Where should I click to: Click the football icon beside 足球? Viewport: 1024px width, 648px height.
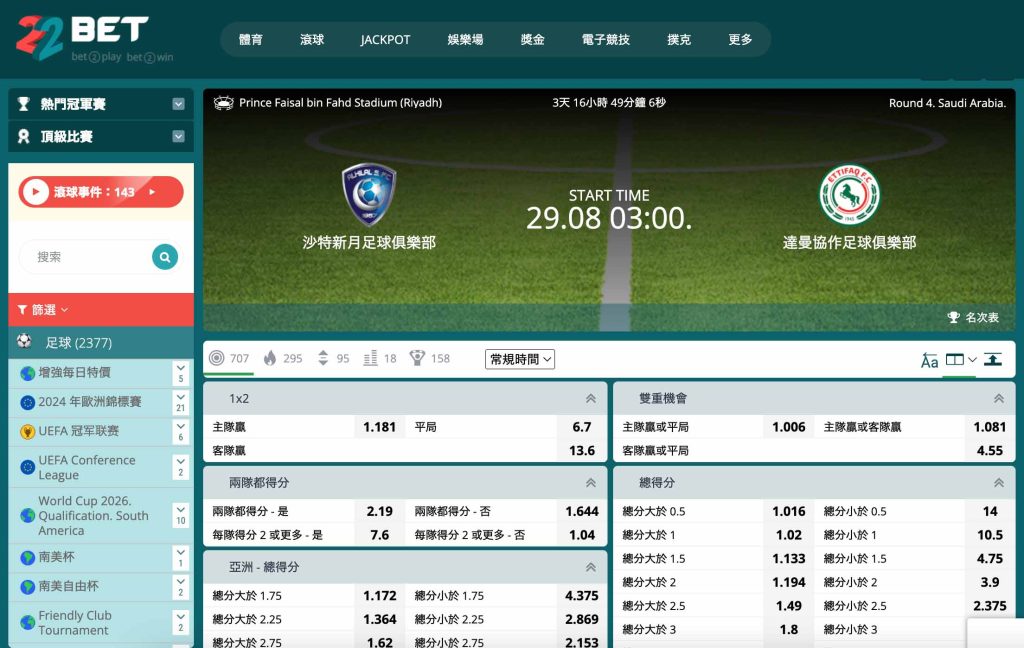(x=24, y=341)
